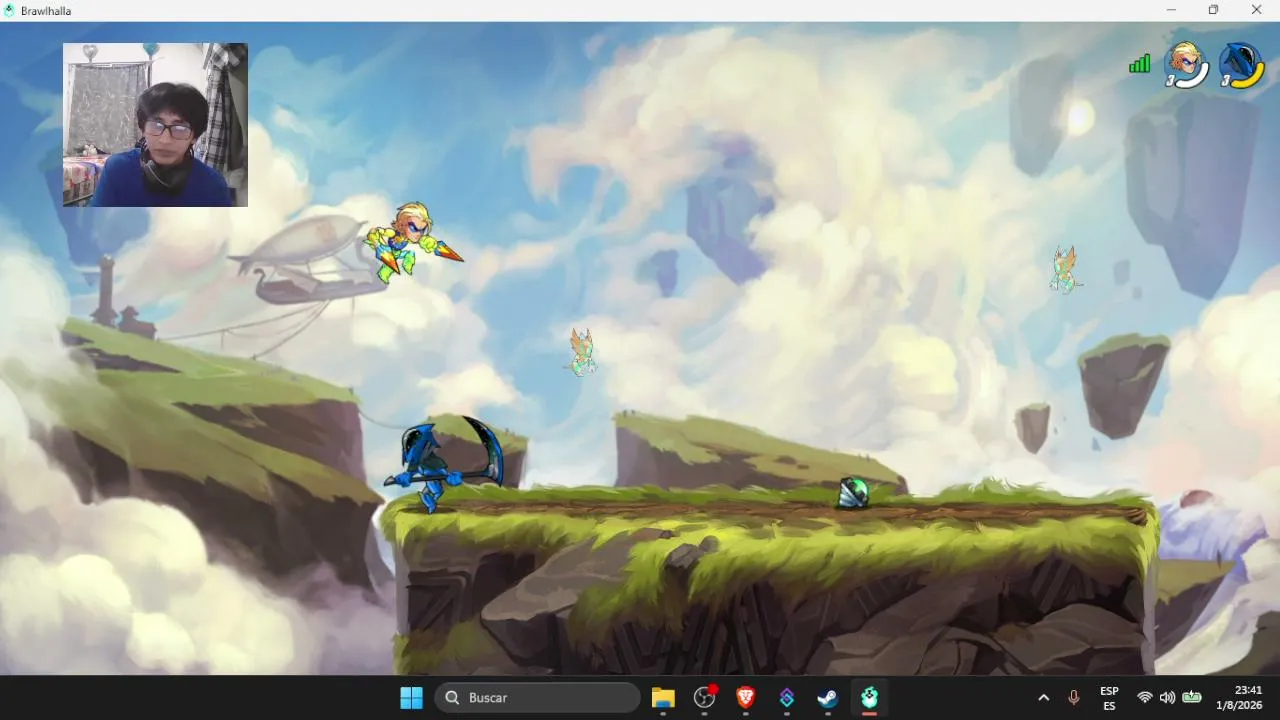Click the blue hooded legend's HUD portrait
This screenshot has width=1280, height=720.
tap(1241, 65)
